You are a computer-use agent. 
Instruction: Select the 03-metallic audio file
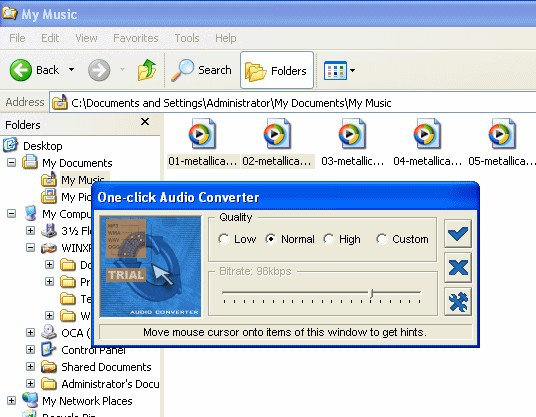352,143
